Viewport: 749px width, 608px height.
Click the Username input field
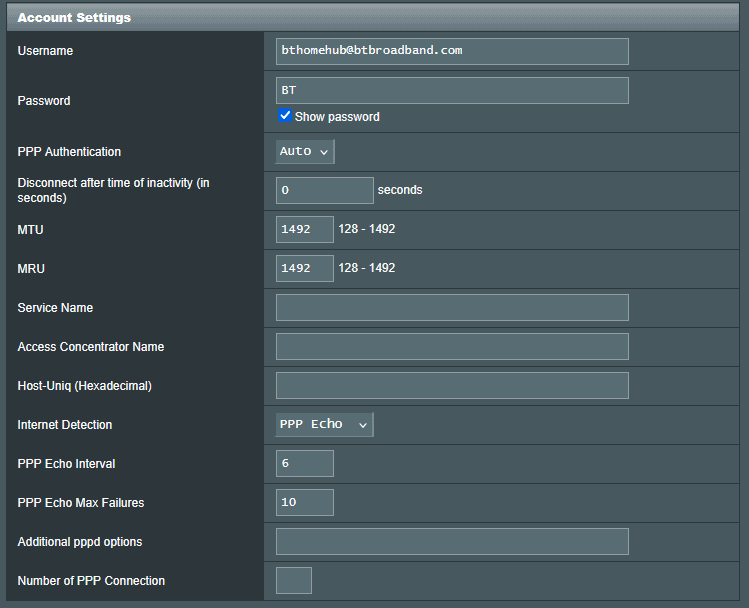pos(452,51)
